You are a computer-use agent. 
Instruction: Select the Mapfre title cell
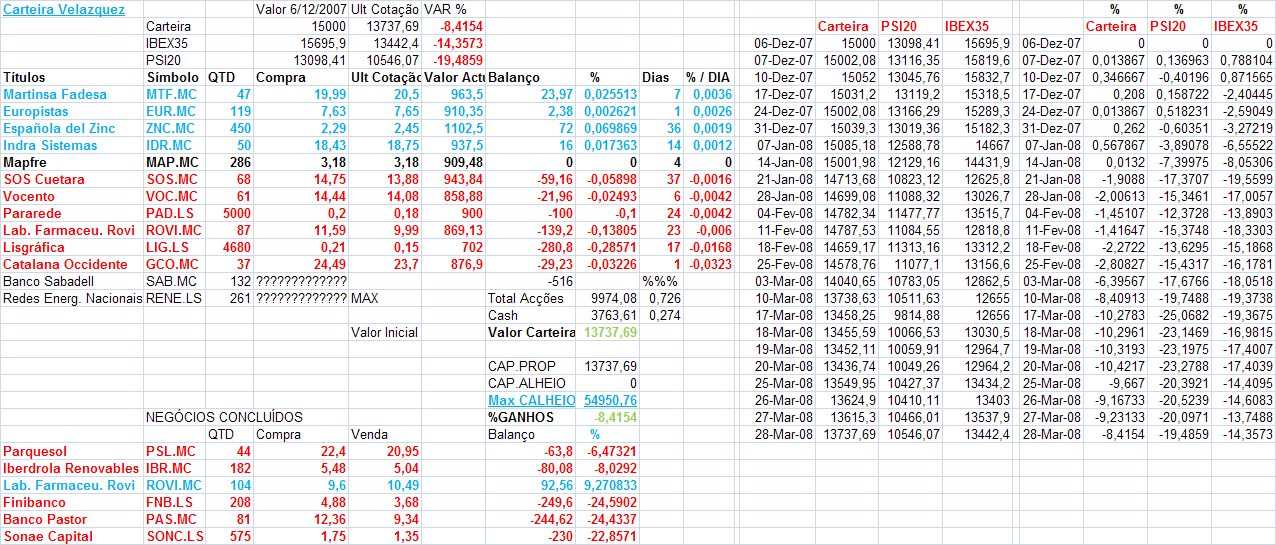pos(24,163)
